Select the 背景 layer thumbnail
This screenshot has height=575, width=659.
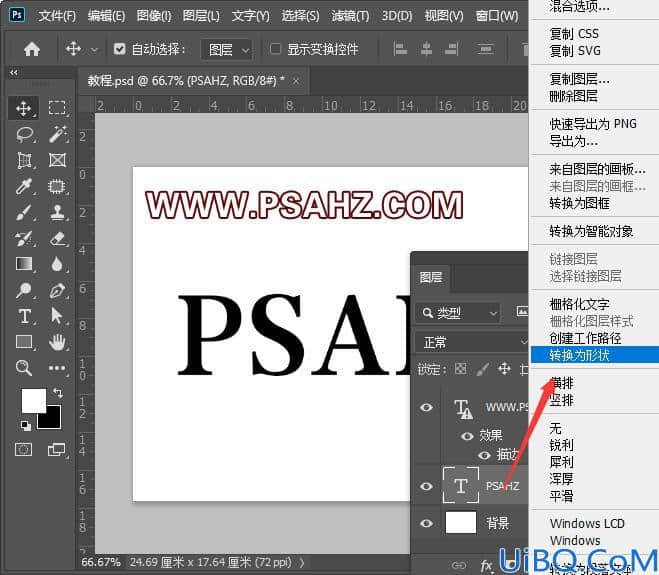click(461, 522)
